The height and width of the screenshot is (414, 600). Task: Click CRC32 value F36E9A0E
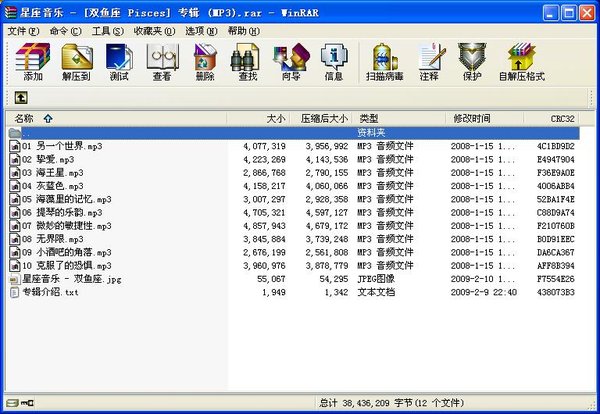[556, 173]
